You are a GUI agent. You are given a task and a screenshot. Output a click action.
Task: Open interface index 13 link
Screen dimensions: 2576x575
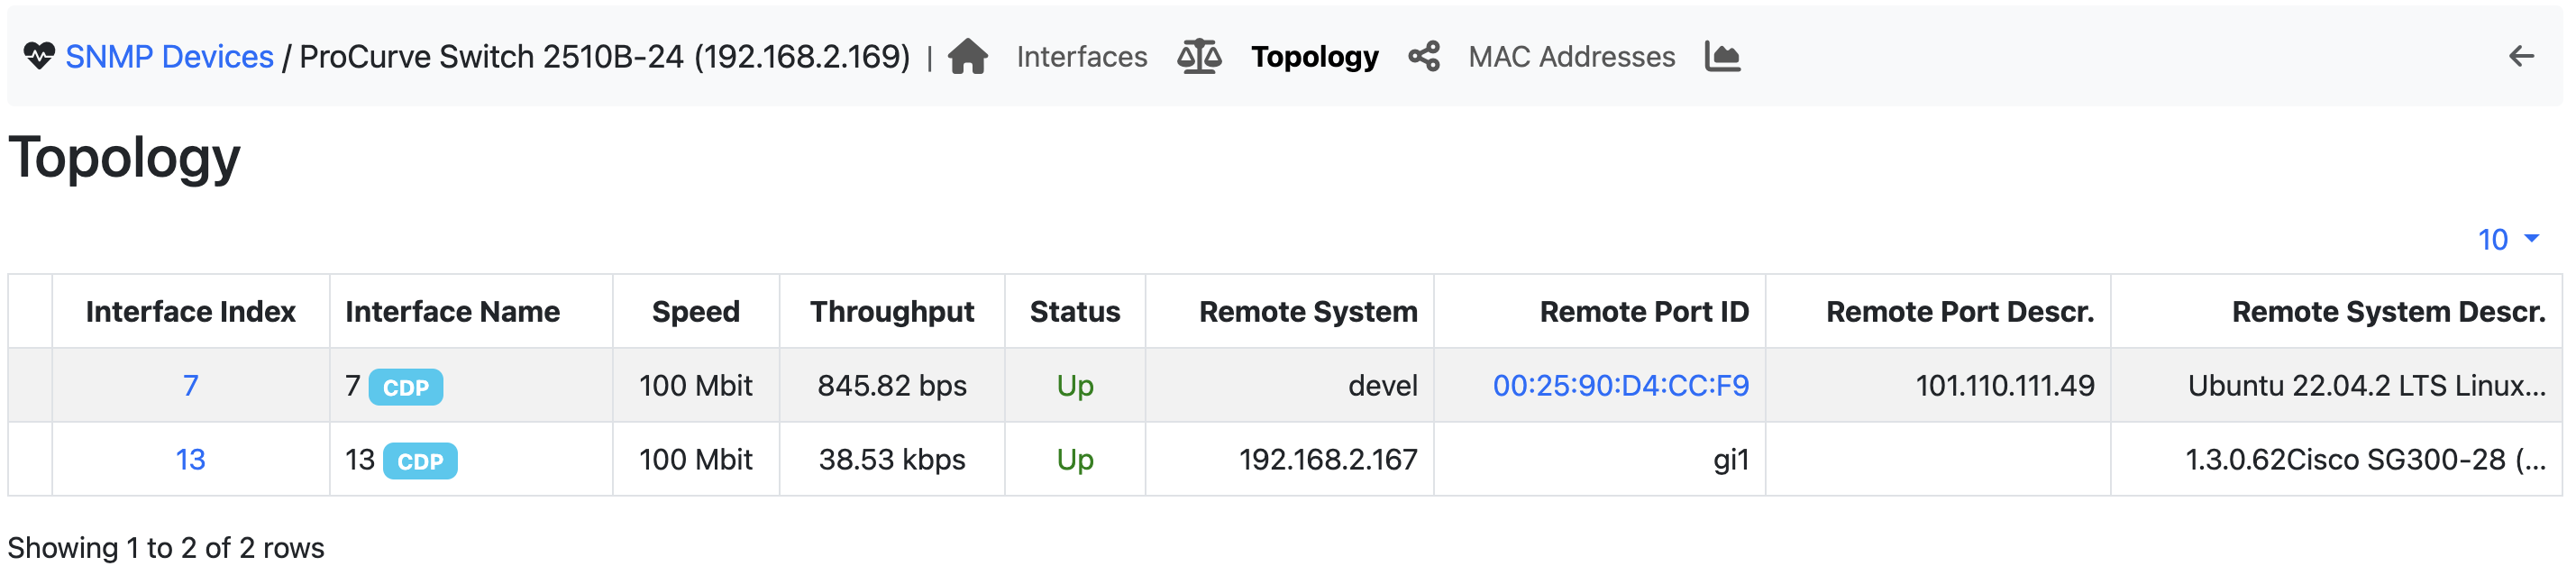coord(190,460)
